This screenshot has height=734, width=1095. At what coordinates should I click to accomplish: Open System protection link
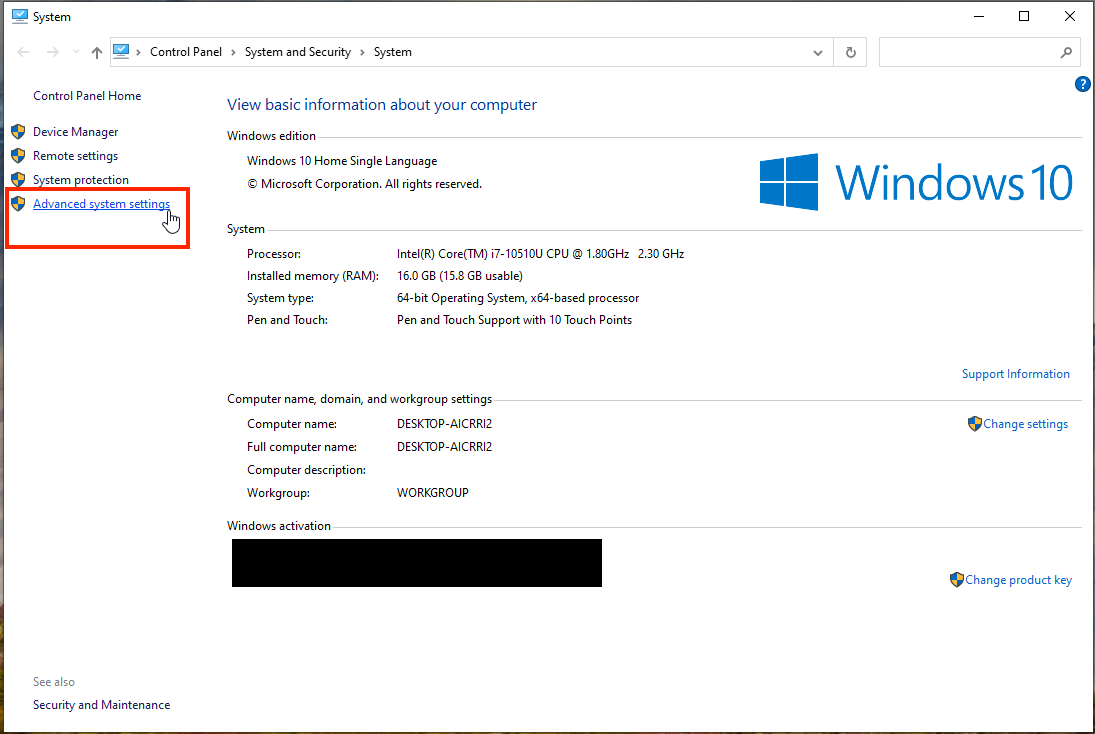coord(81,179)
